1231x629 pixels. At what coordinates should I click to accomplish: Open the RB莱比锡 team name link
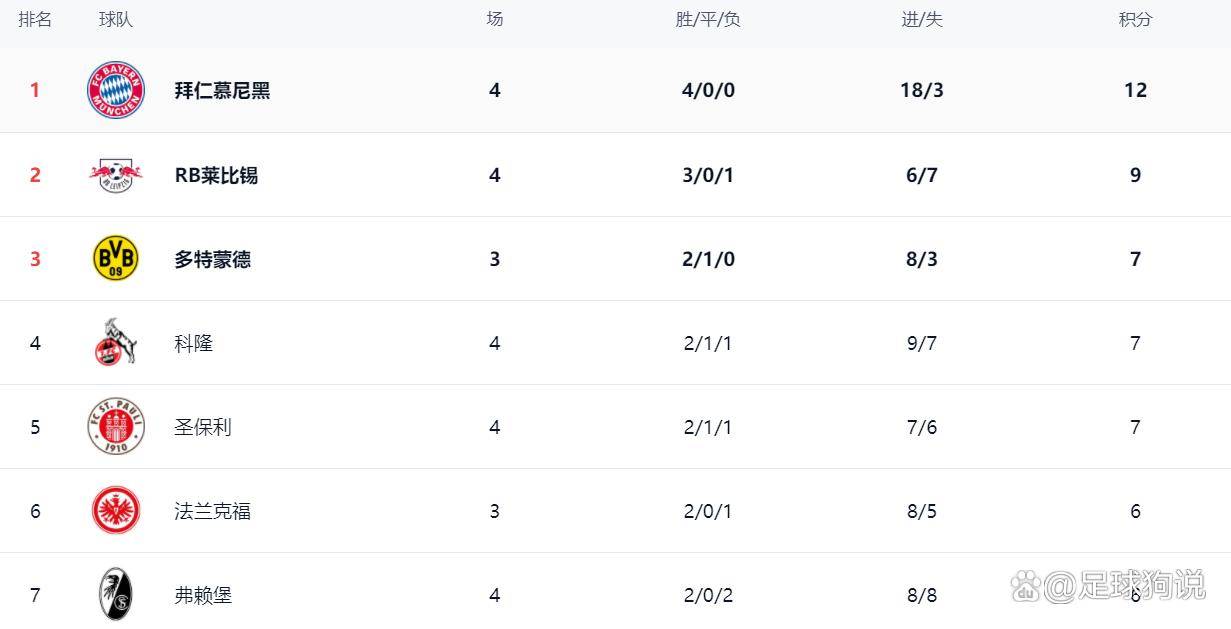tap(216, 175)
